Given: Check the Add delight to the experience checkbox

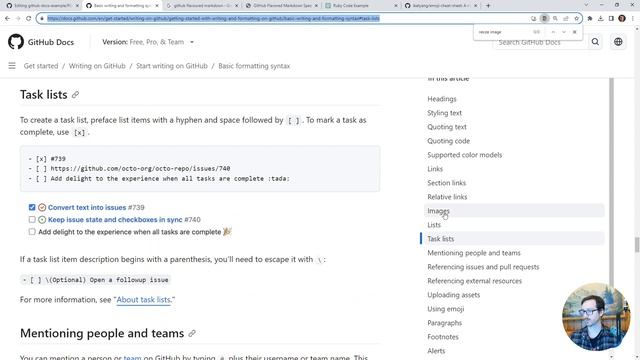Looking at the screenshot, I should click(x=32, y=232).
